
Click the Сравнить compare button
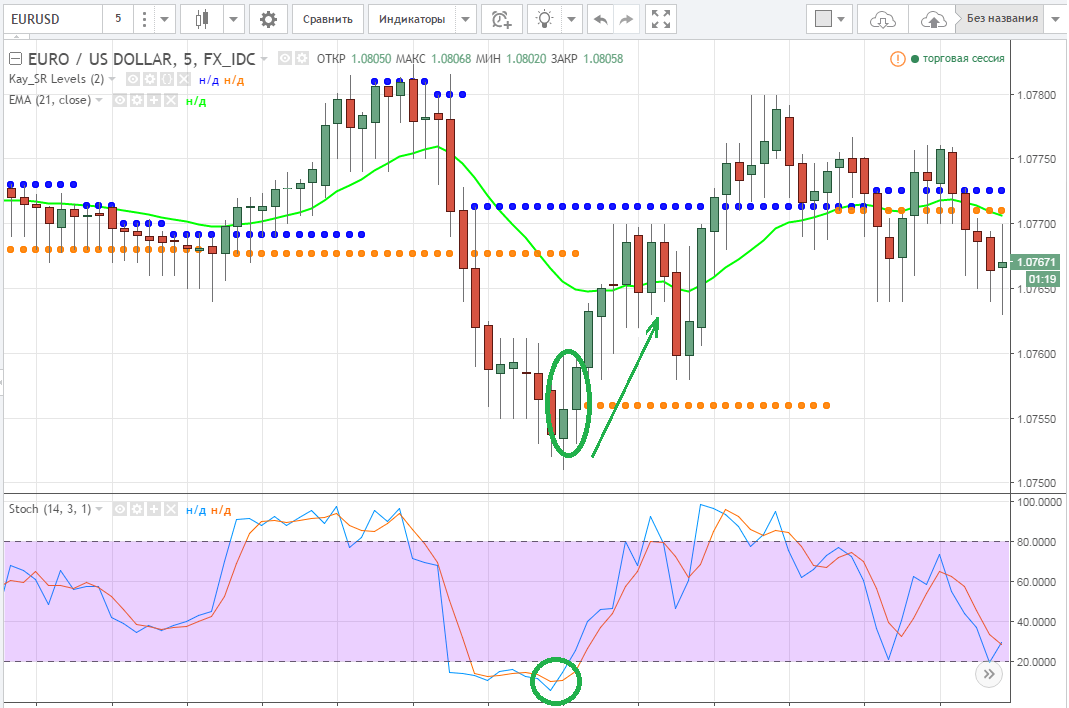pos(327,19)
